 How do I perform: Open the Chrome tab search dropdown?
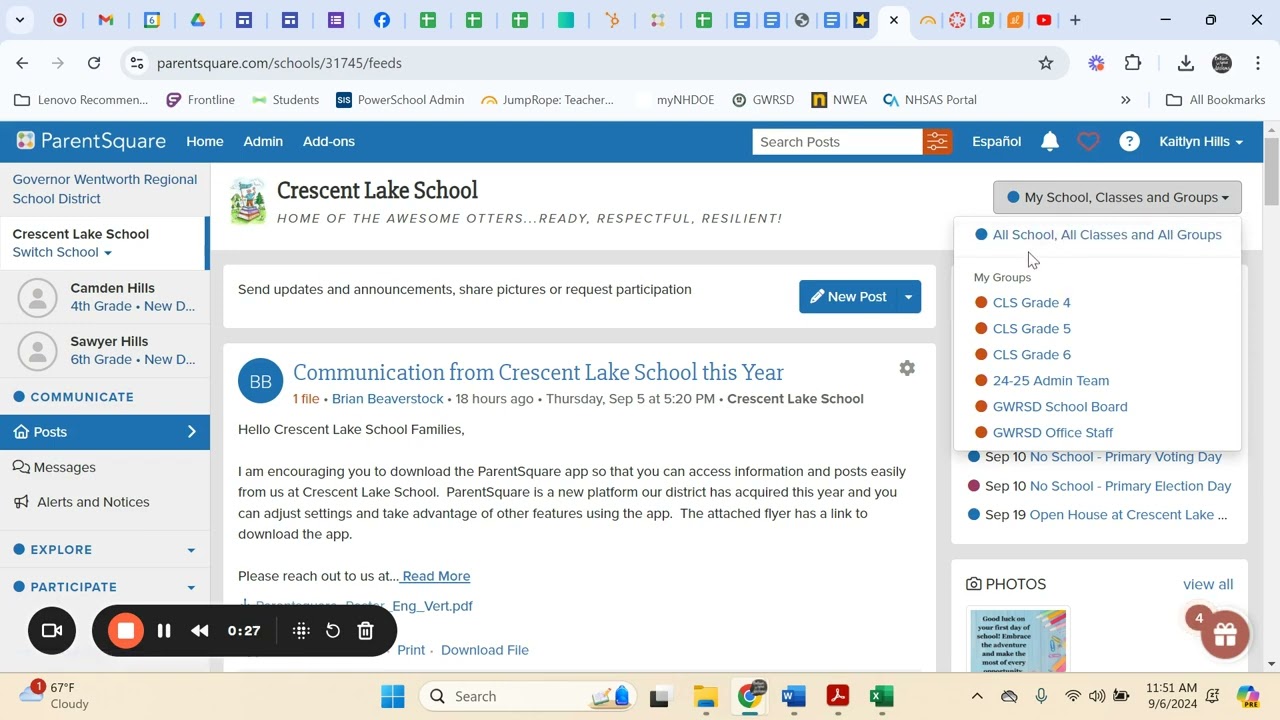[20, 20]
